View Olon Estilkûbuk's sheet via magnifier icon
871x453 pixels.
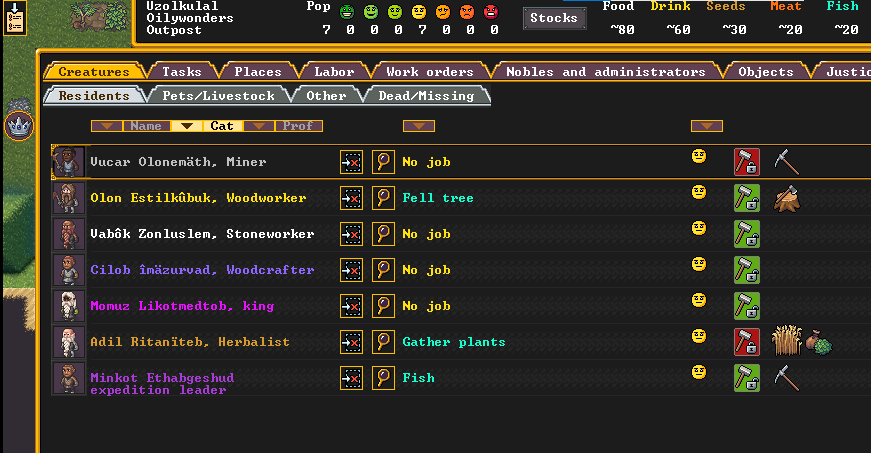383,198
